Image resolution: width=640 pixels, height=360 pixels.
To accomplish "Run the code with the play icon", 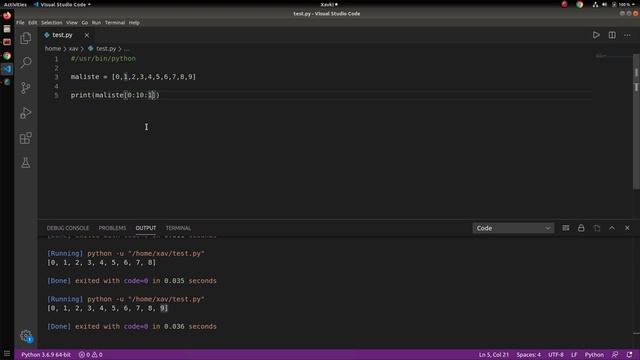I will 596,35.
